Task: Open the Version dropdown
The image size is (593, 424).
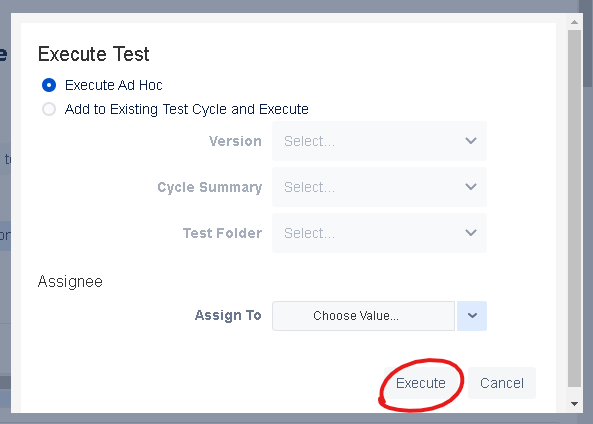Action: click(x=379, y=141)
